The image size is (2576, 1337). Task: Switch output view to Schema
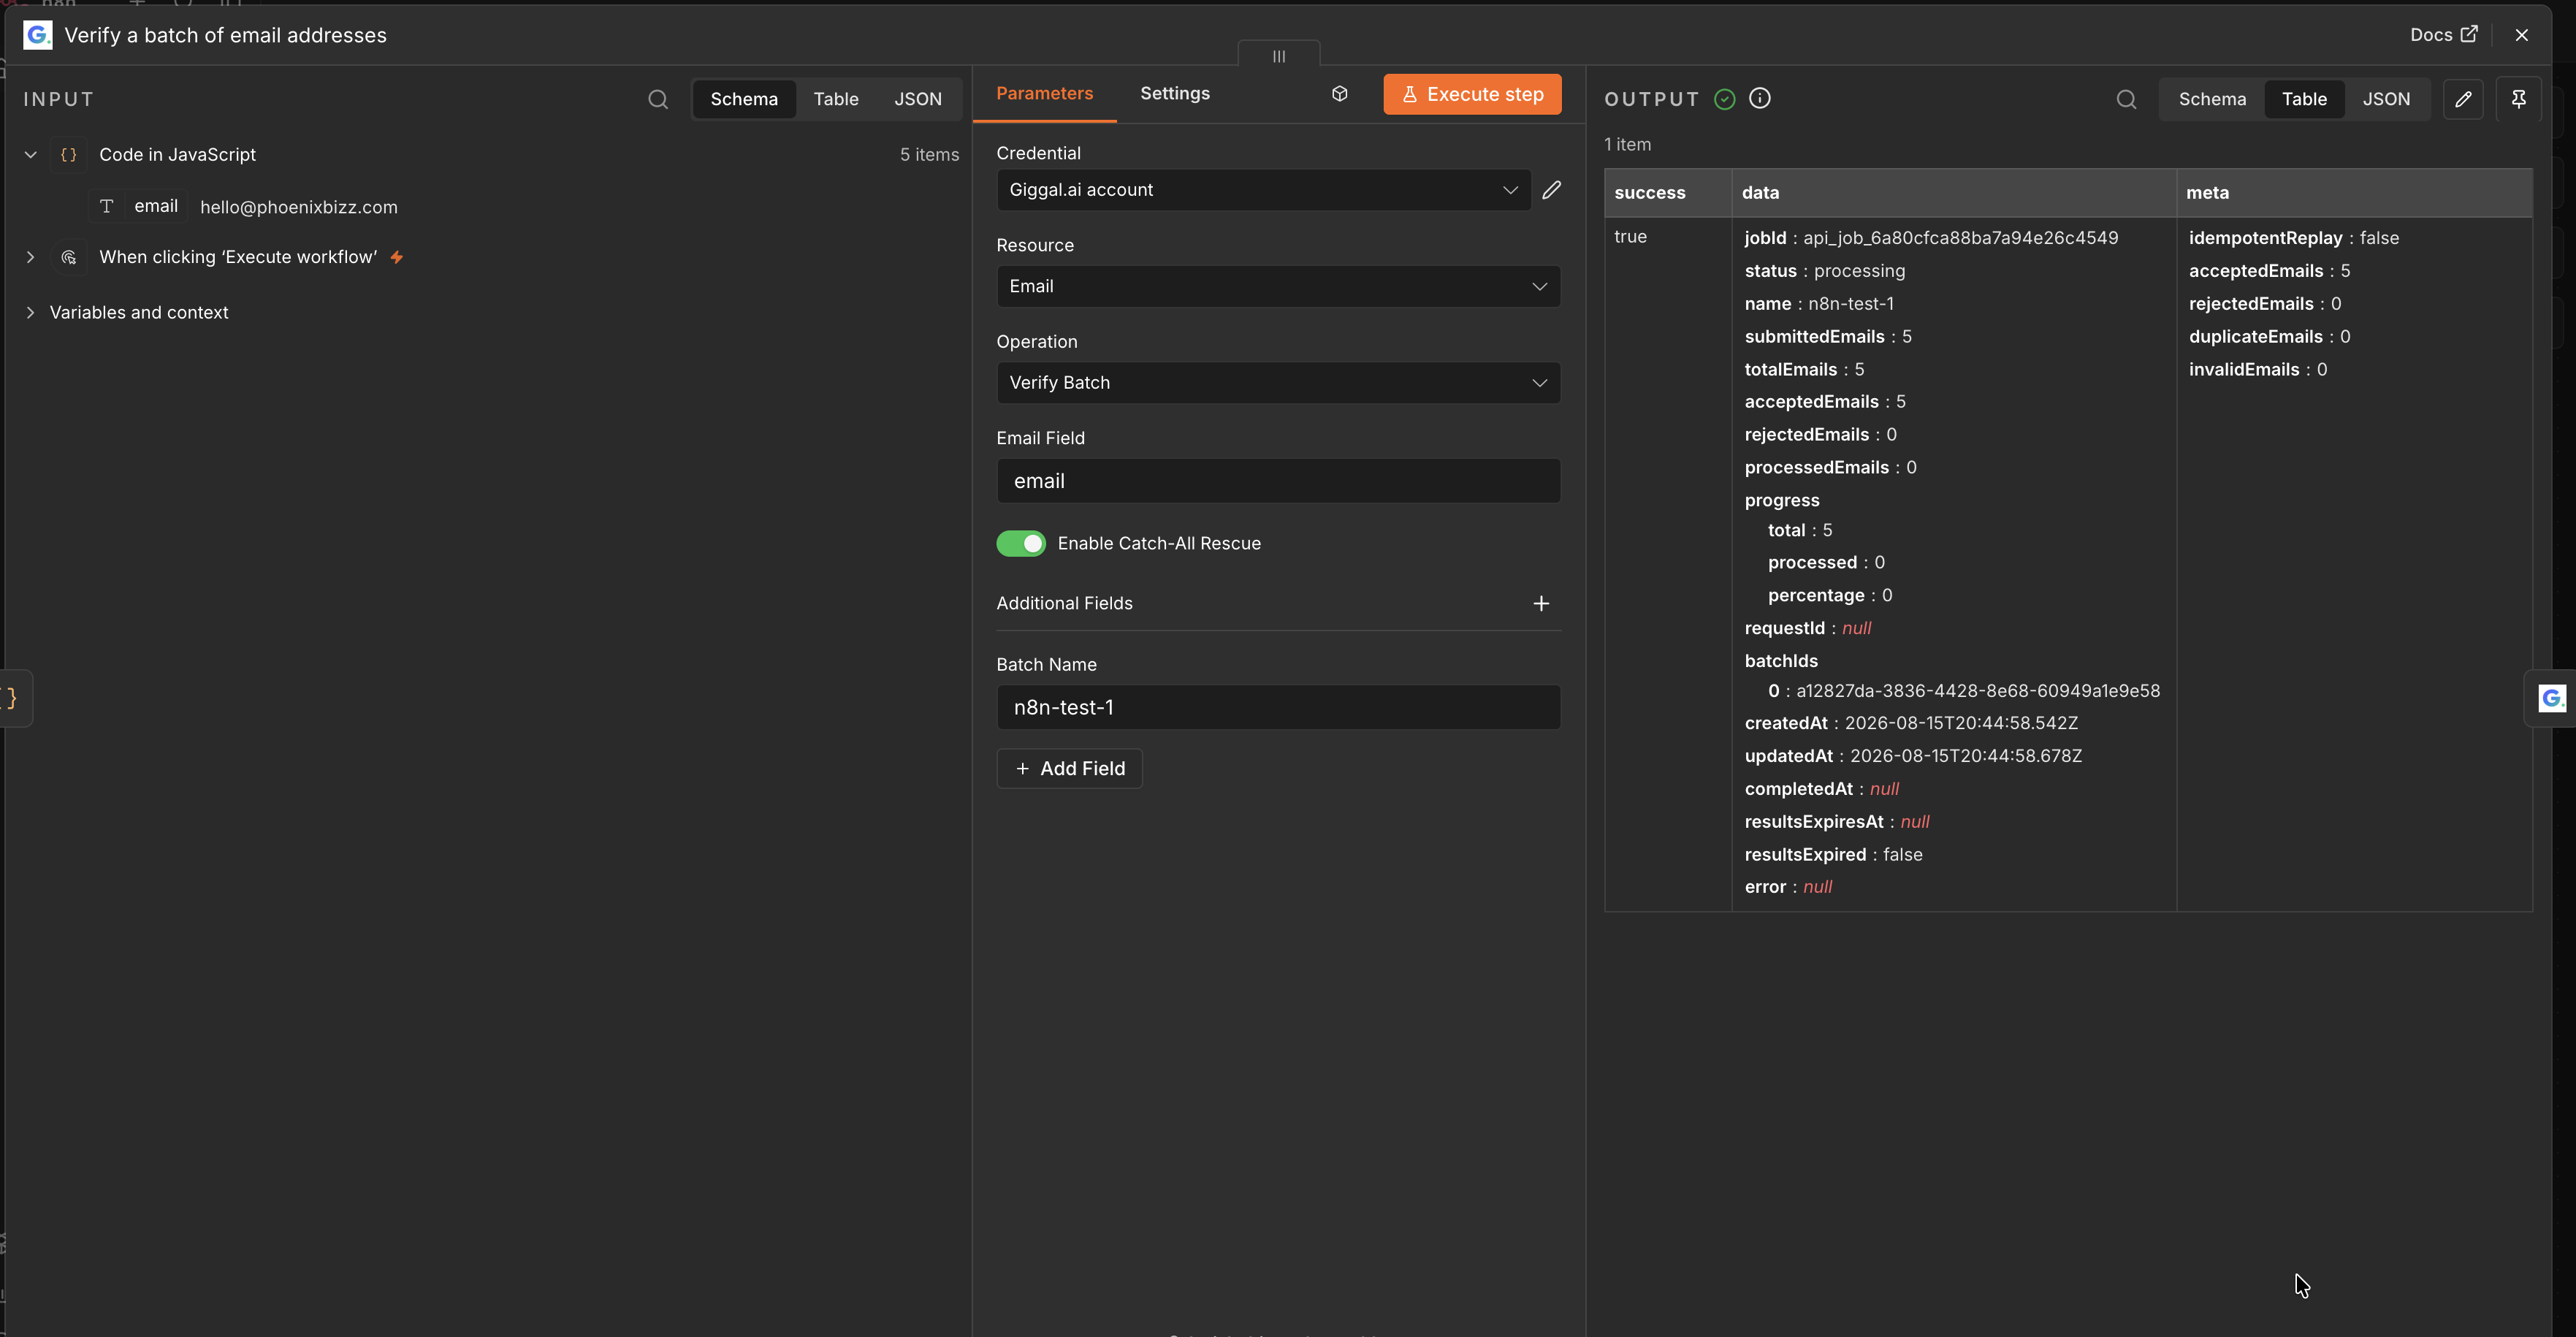click(x=2211, y=99)
